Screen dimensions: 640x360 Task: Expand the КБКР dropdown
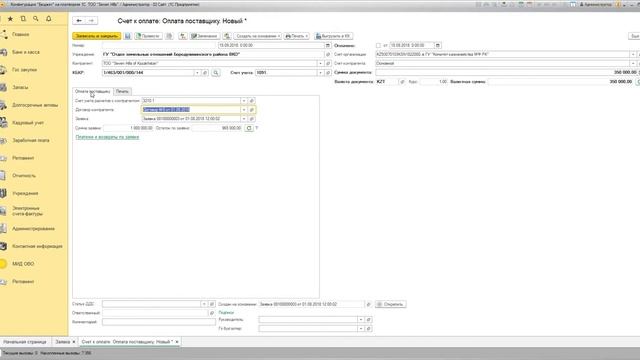click(x=198, y=73)
